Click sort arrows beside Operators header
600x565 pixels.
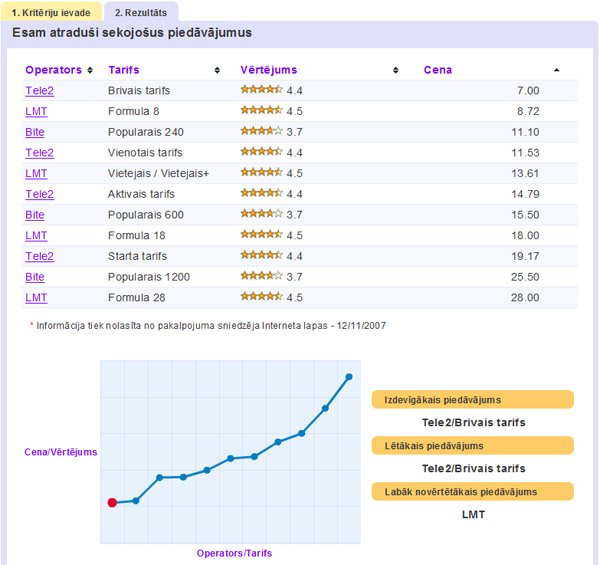(x=91, y=70)
